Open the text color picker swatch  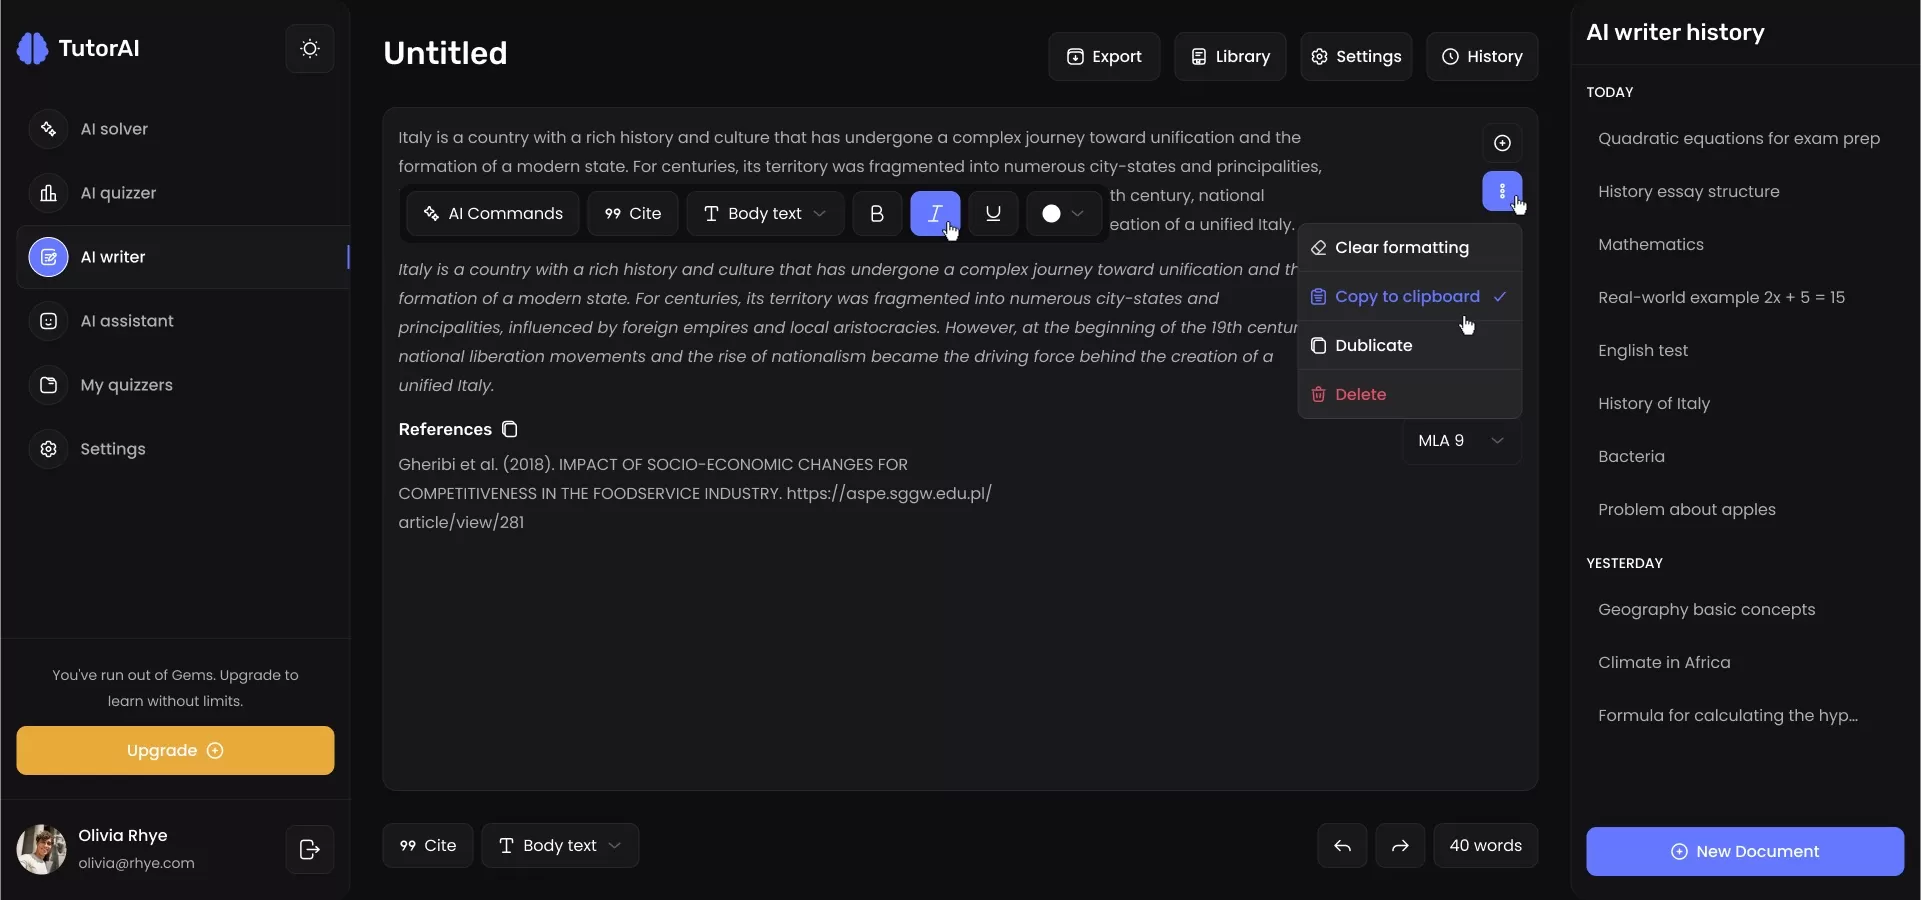pyautogui.click(x=1063, y=214)
